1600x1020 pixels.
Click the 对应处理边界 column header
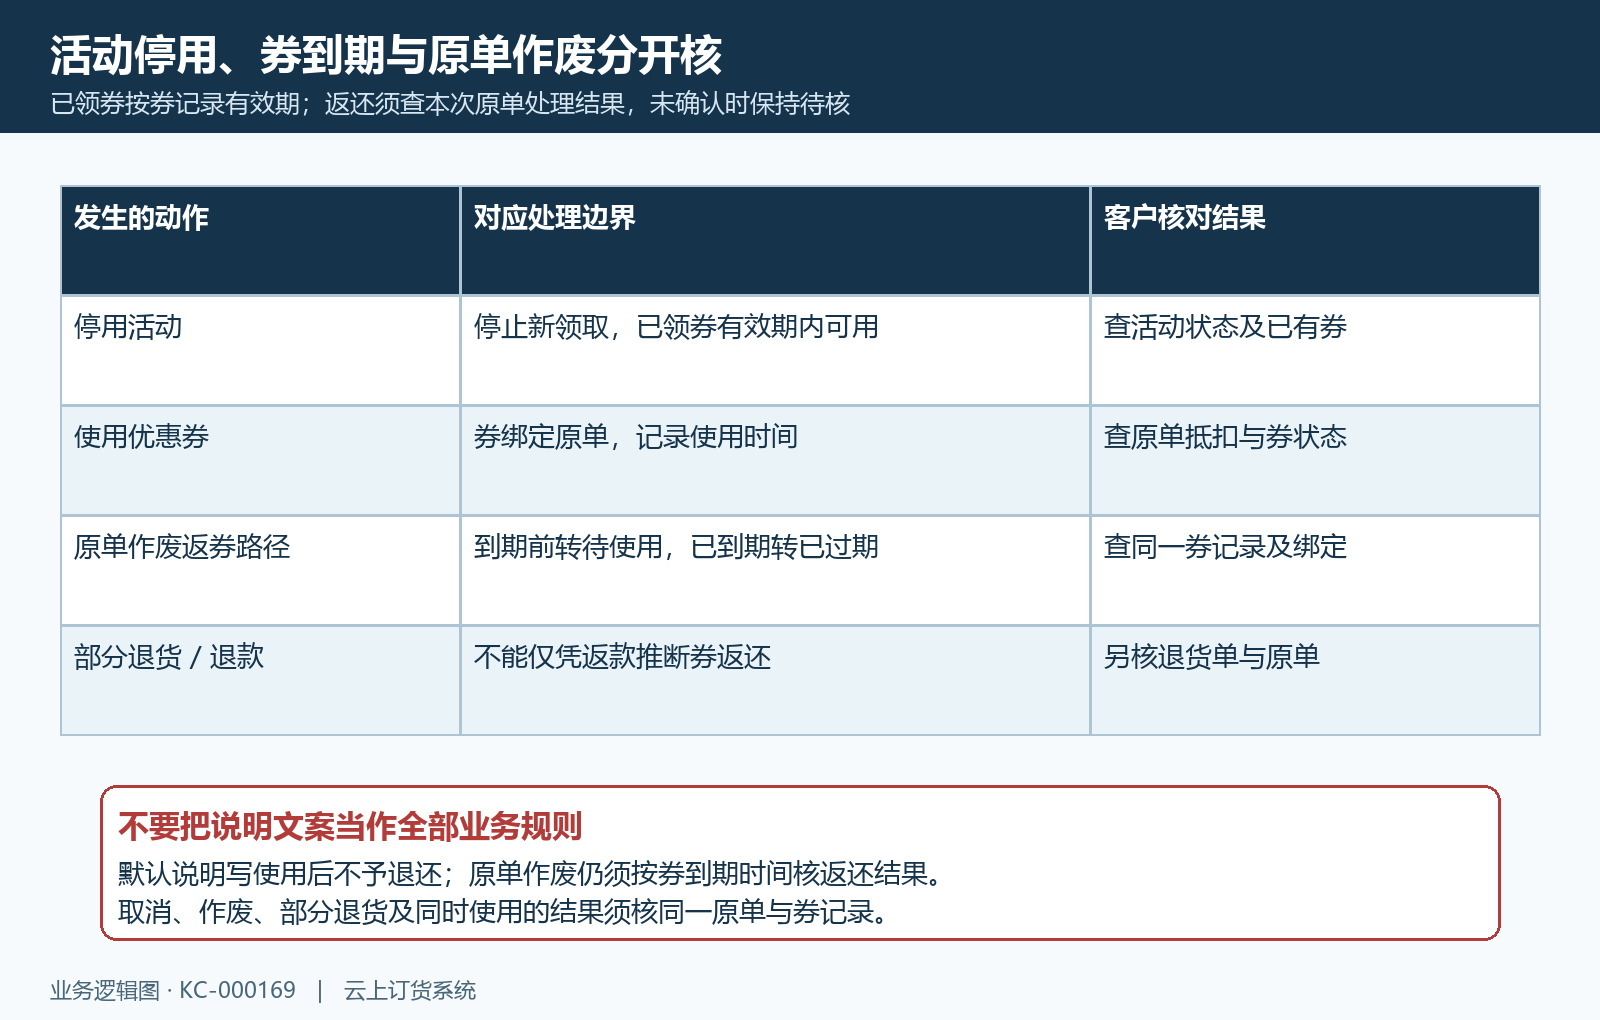[x=775, y=240]
